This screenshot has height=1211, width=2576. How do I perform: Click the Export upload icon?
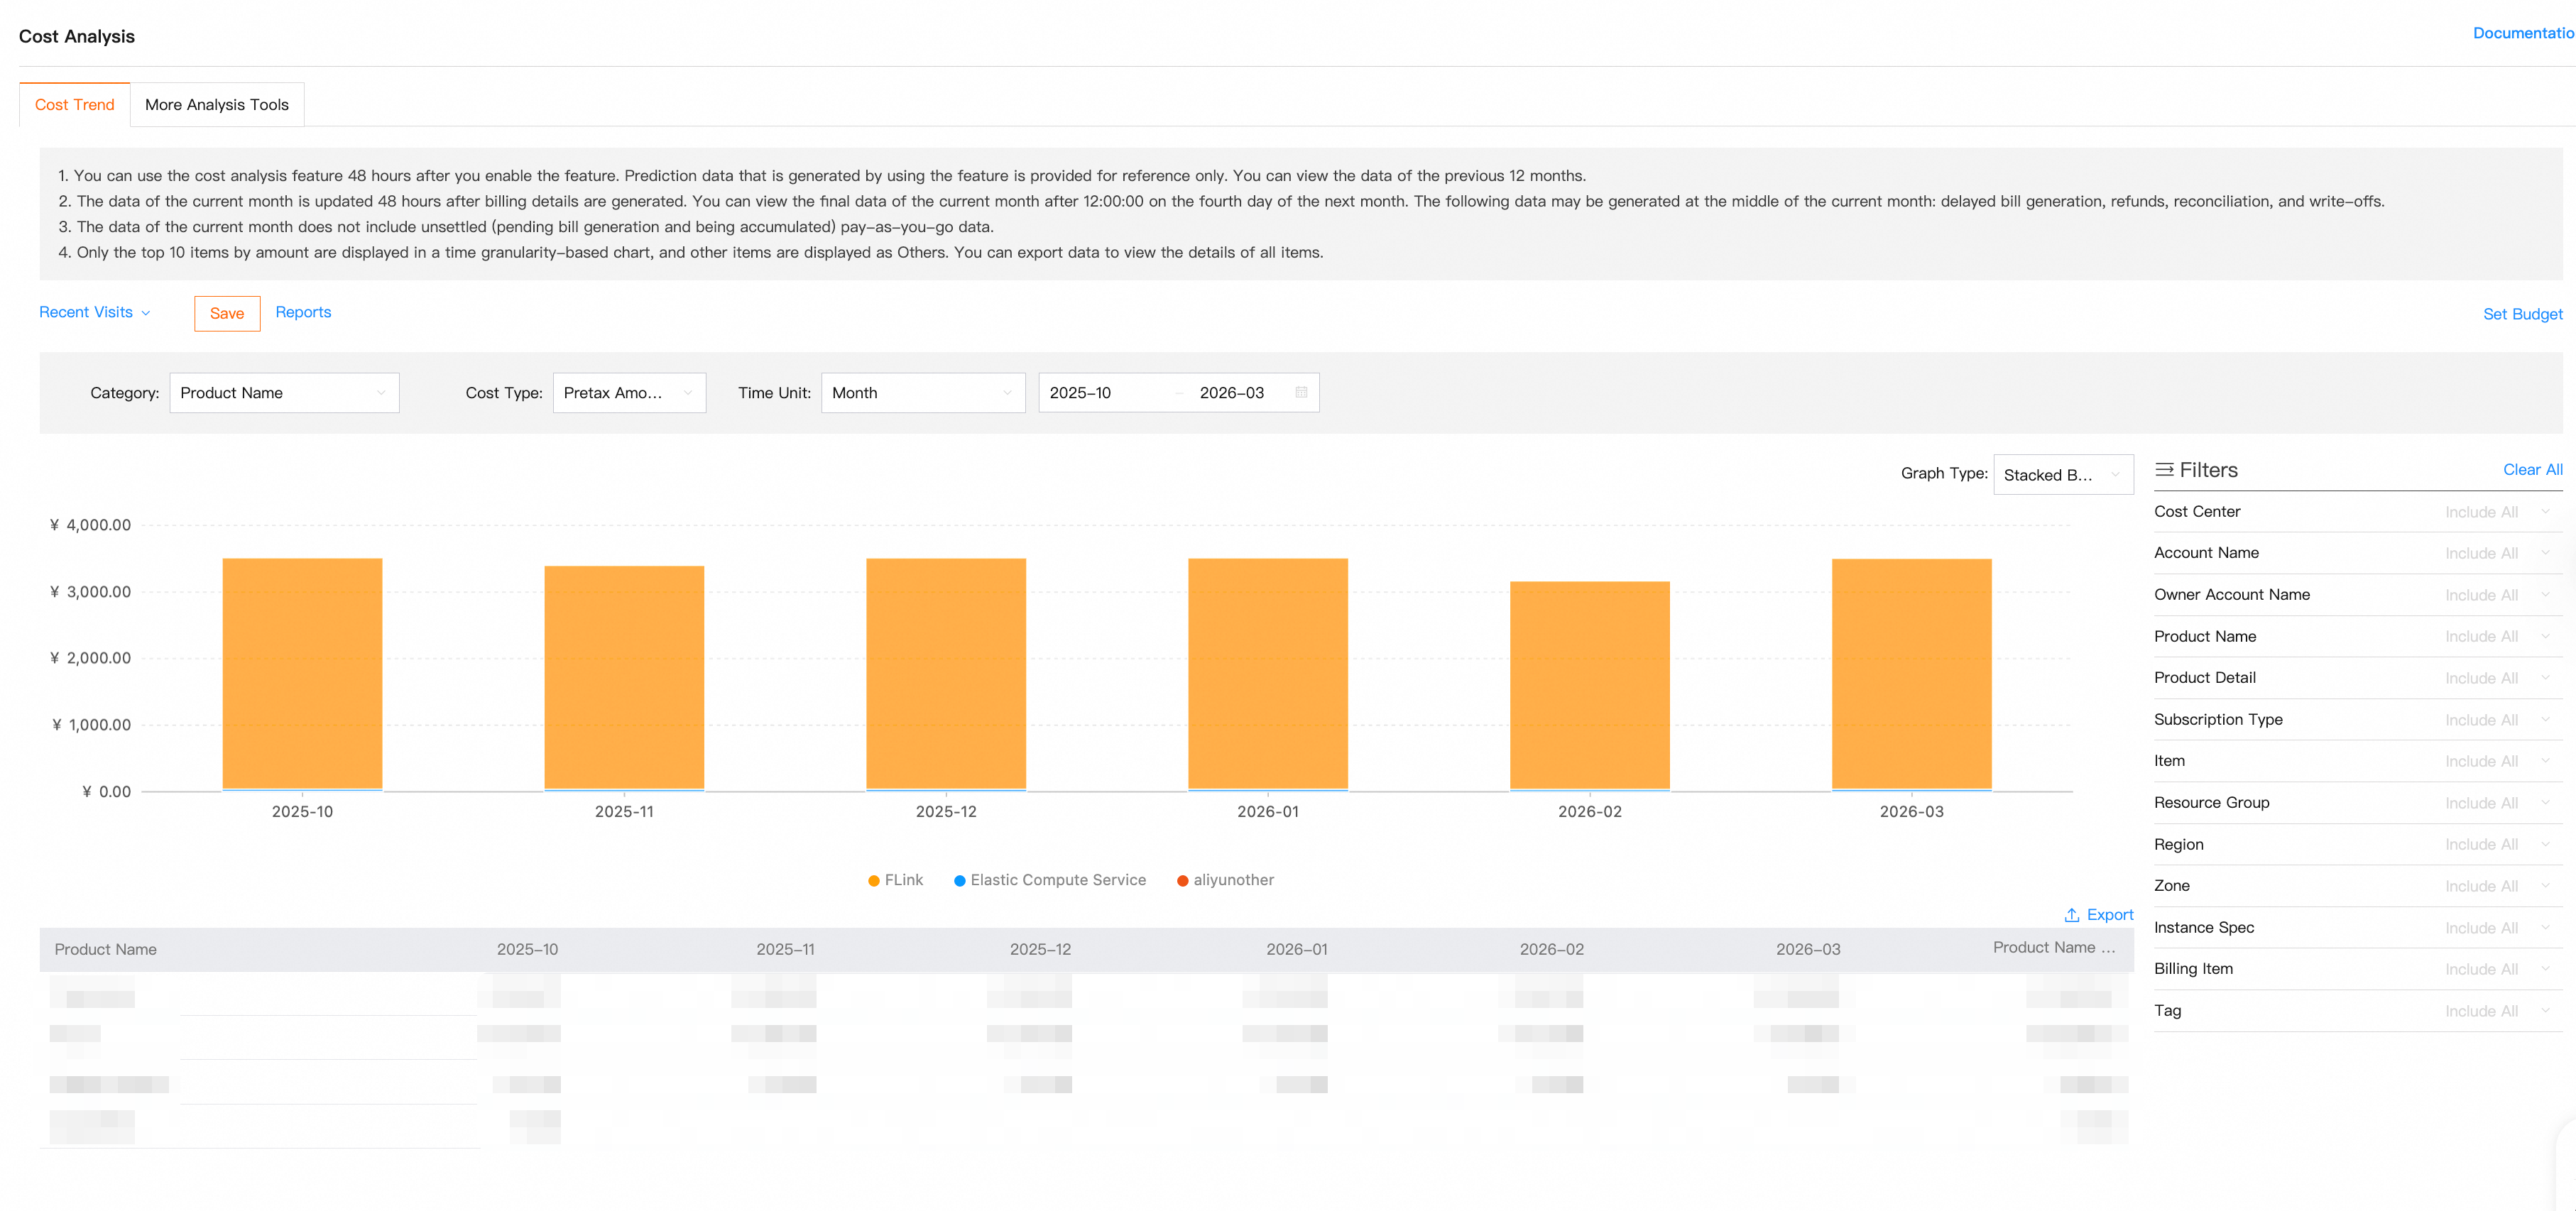[2072, 915]
